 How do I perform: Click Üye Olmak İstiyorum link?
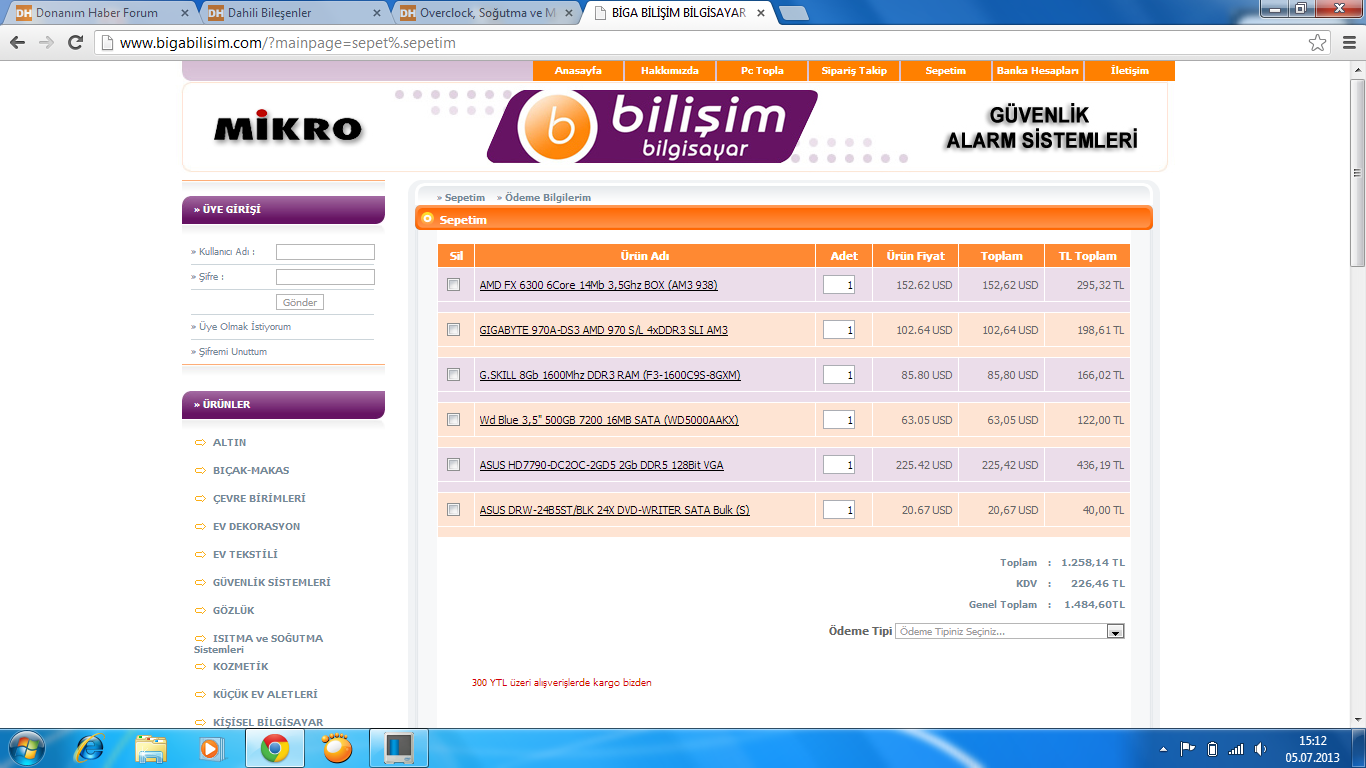pyautogui.click(x=245, y=327)
